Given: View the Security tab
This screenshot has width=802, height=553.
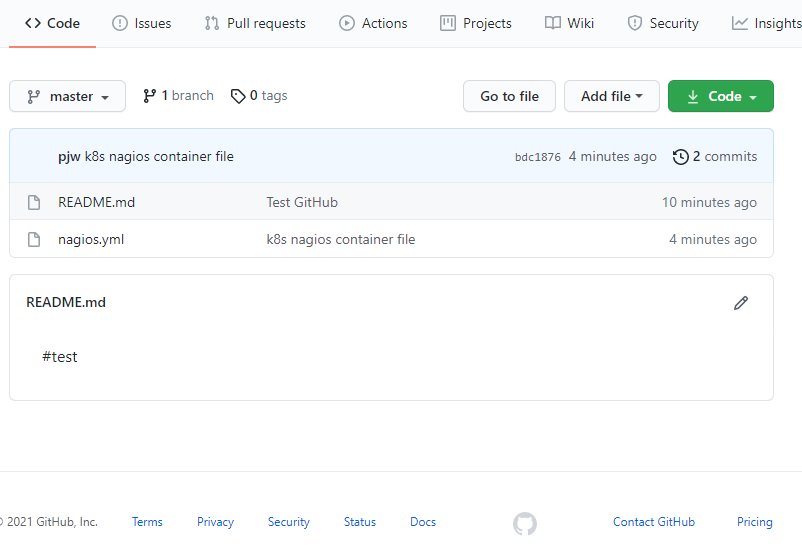Looking at the screenshot, I should (x=663, y=24).
